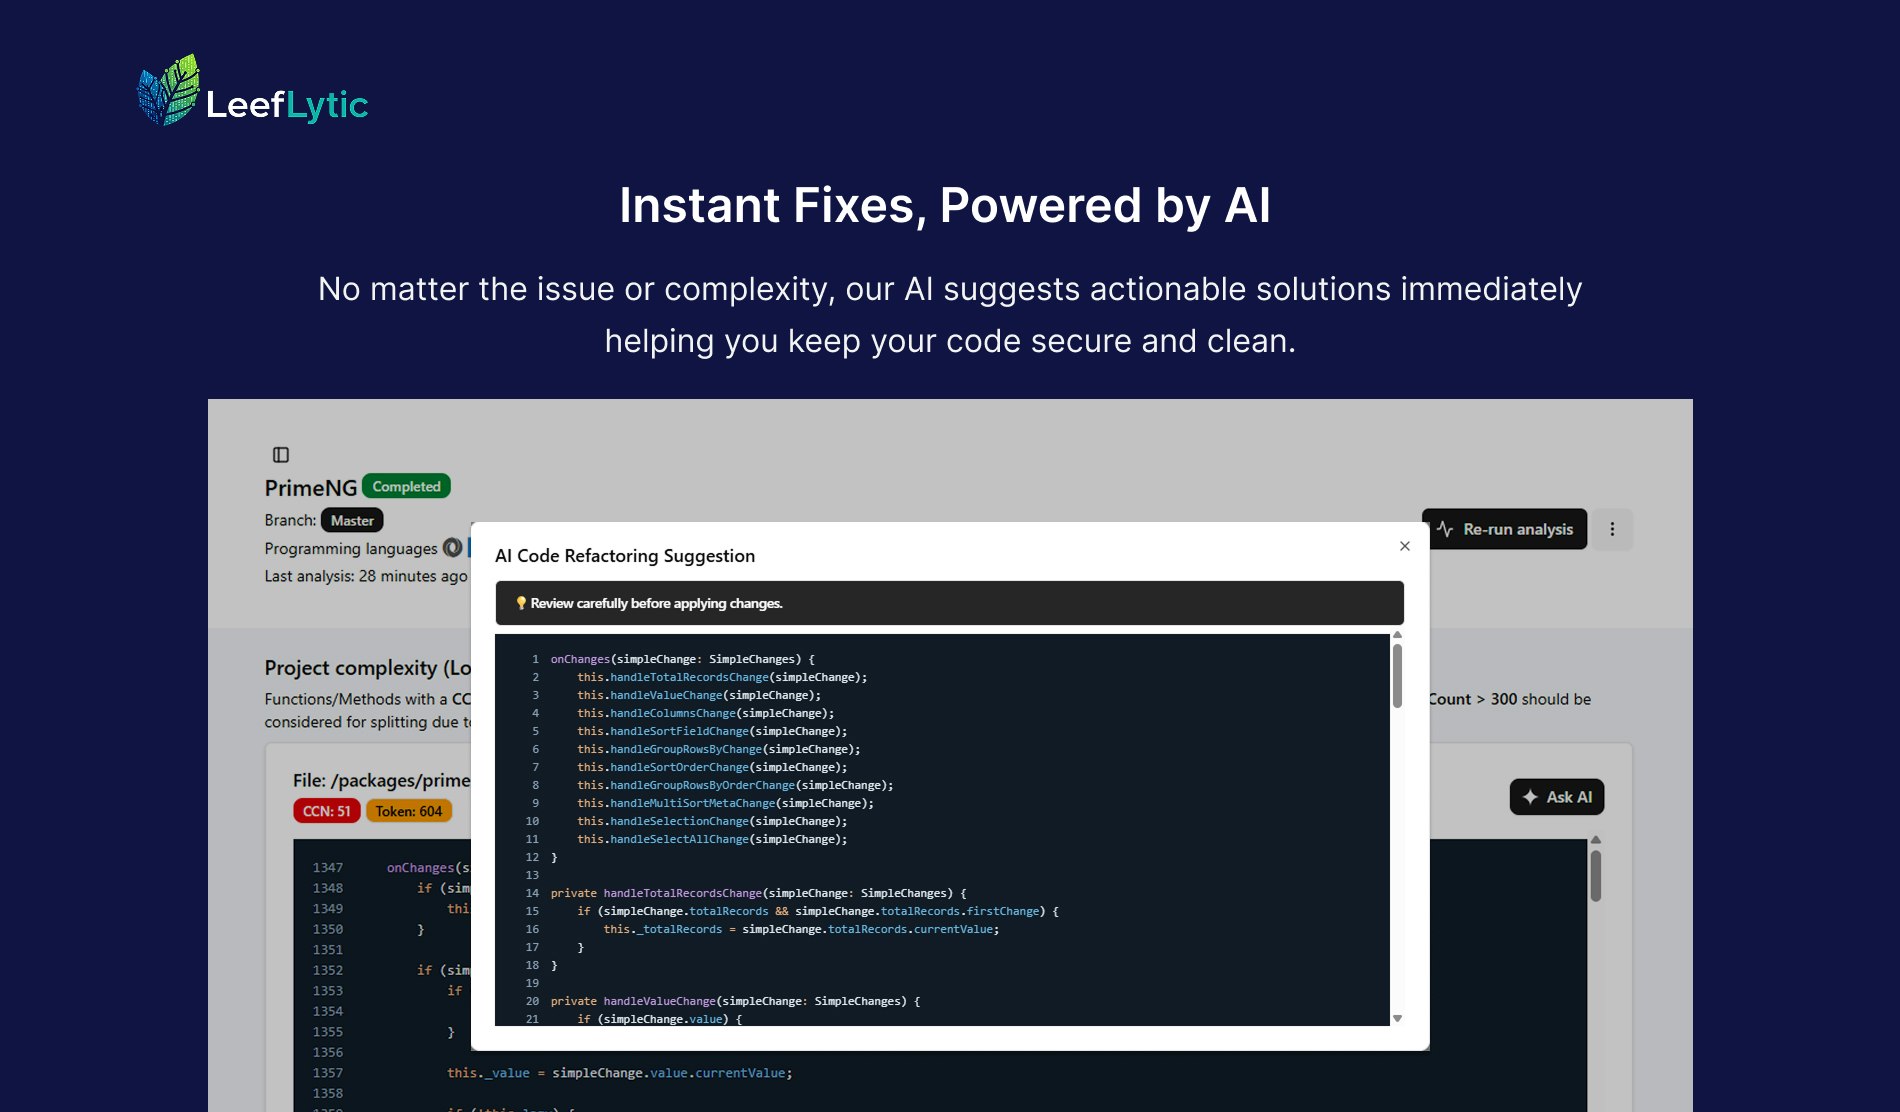Click the Completed status badge

click(406, 486)
